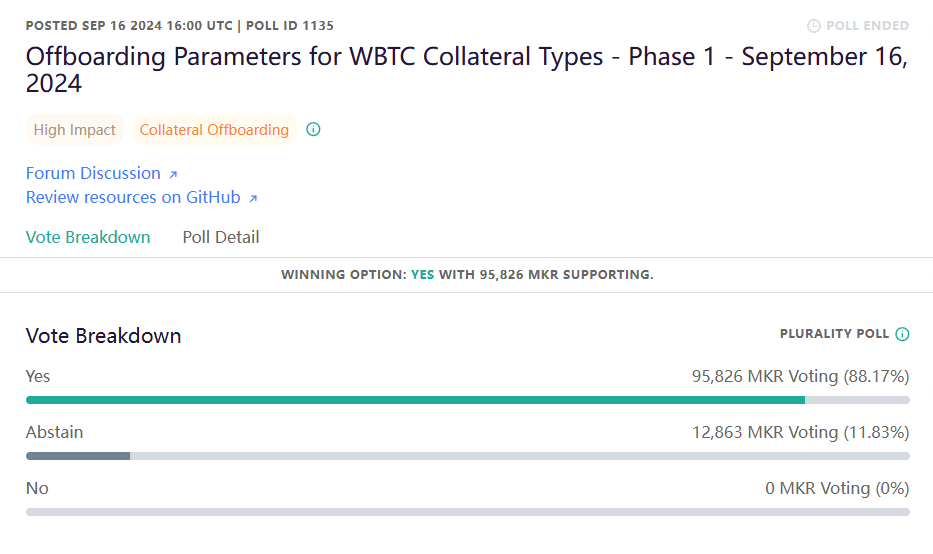Select the Collateral Offboarding tag
933x554 pixels.
tap(214, 129)
